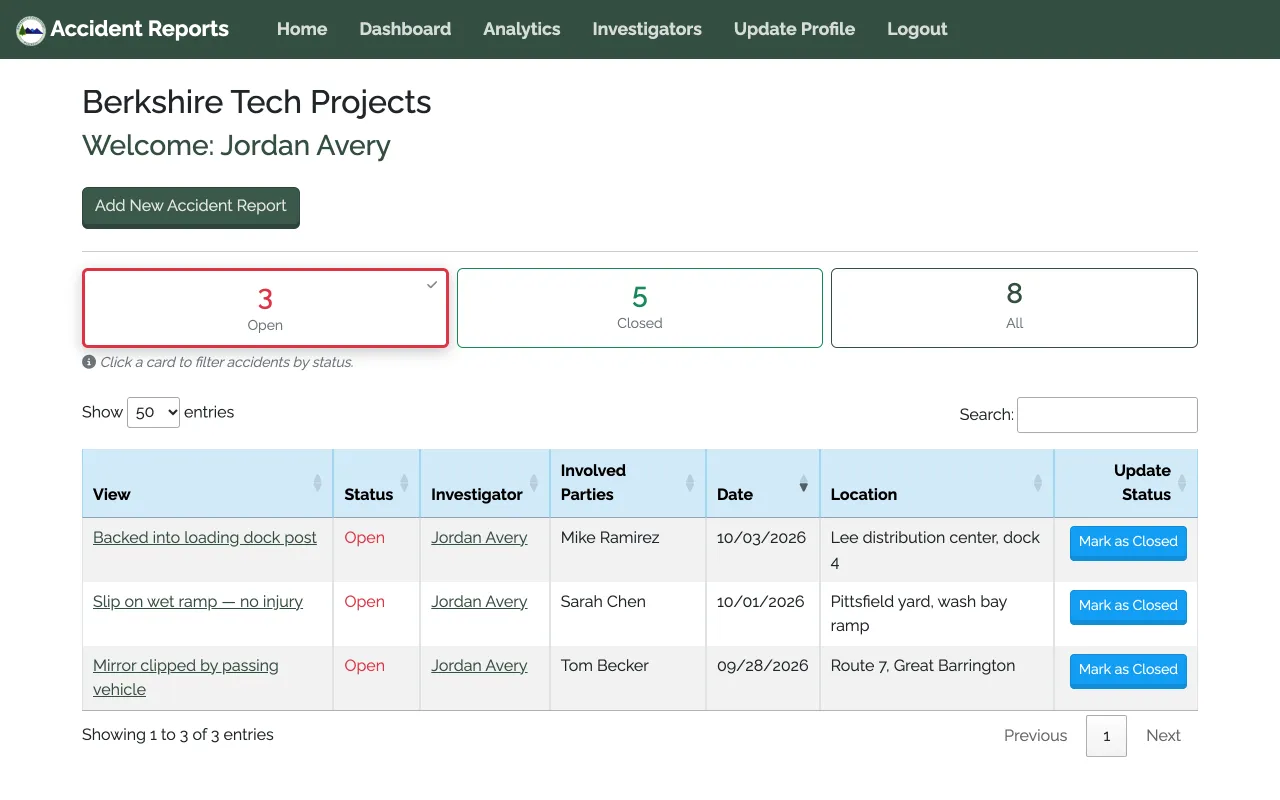Click 'Mike Ramirez' involved party cell
1280x800 pixels.
tap(610, 537)
